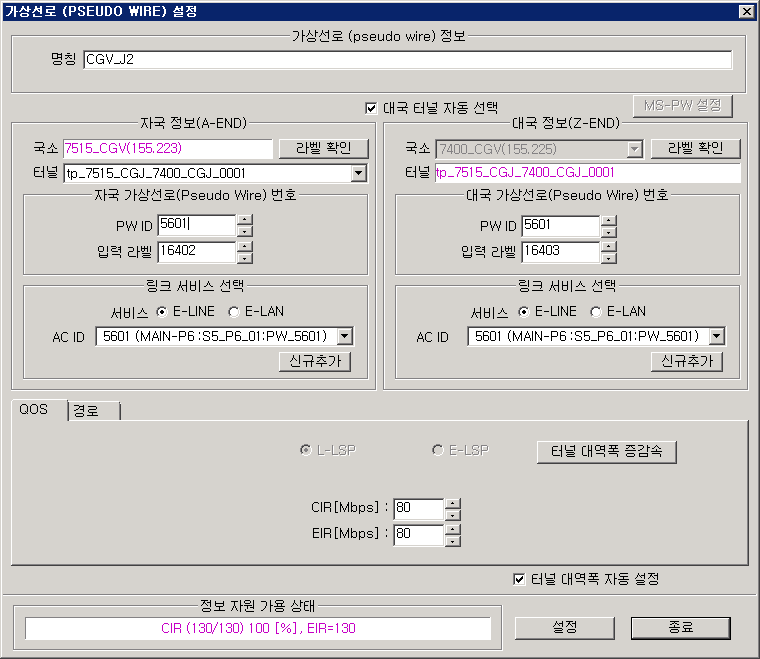
Task: Decrease CIR Mbps value with down arrow
Action: click(452, 515)
